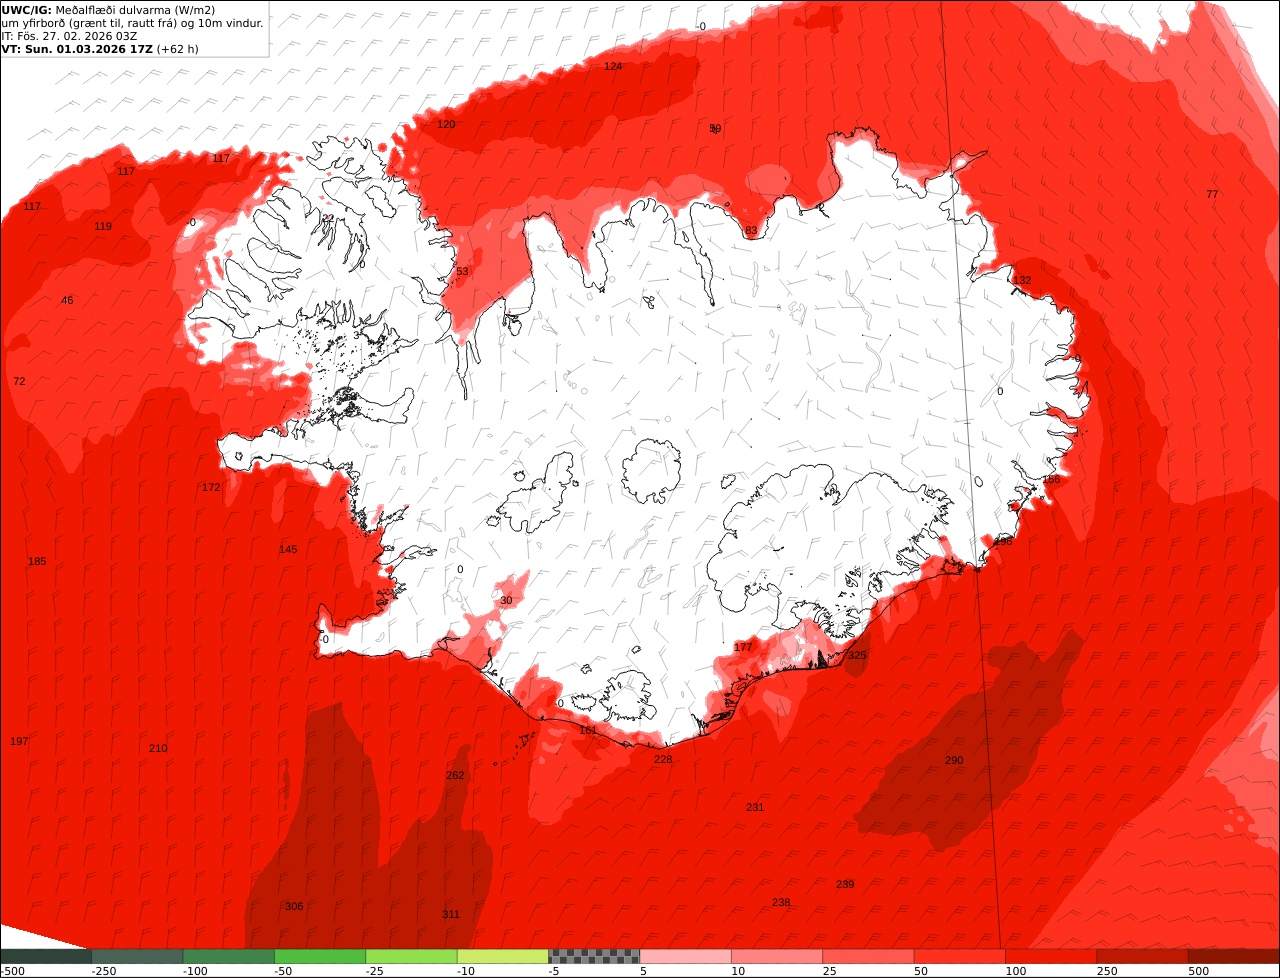This screenshot has height=978, width=1280.
Task: Click the map value 119
Action: click(x=103, y=226)
